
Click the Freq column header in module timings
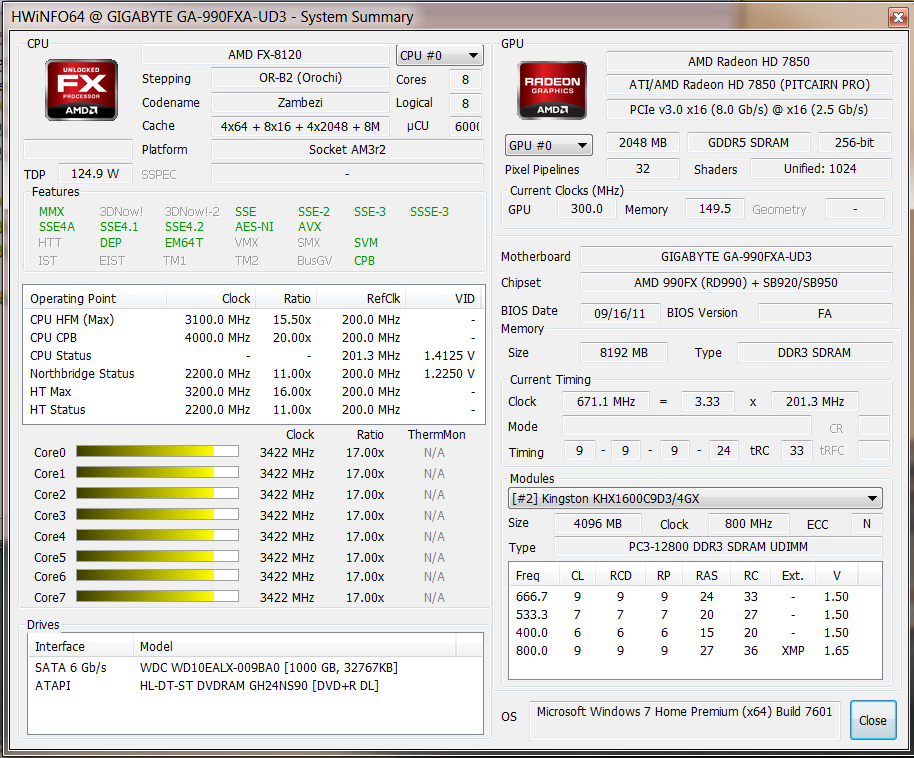click(x=534, y=575)
